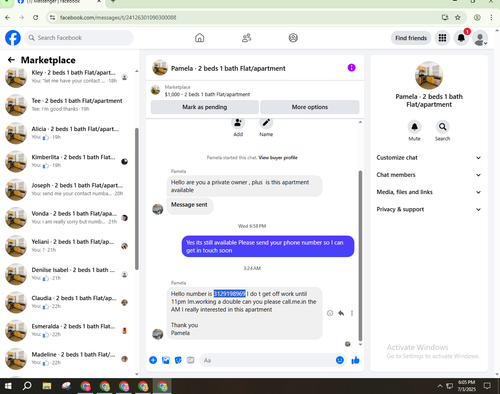The width and height of the screenshot is (500, 394).
Task: Open Joseph conversation in list
Action: [x=67, y=189]
